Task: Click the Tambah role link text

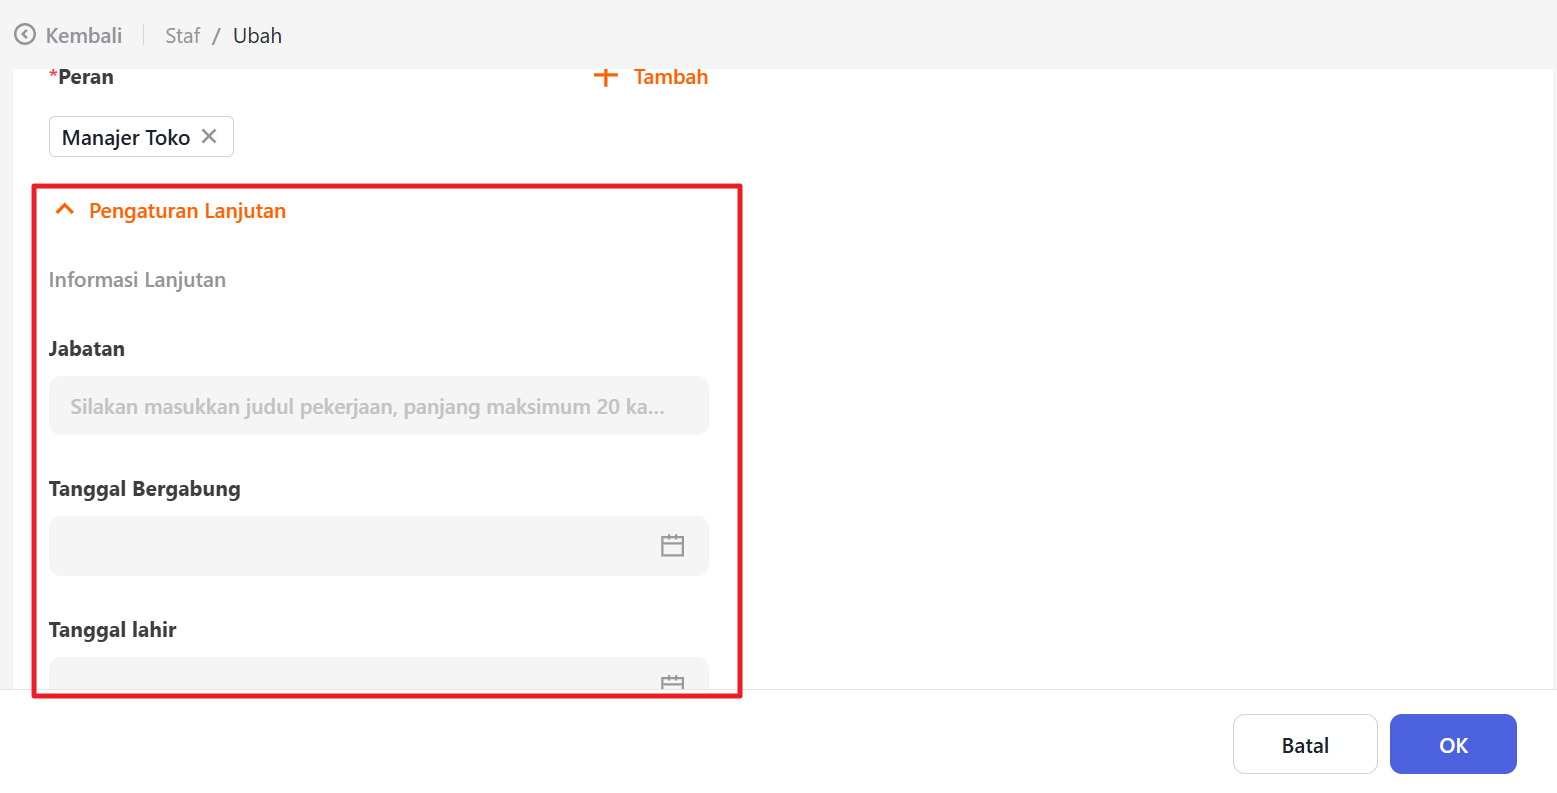Action: [670, 77]
